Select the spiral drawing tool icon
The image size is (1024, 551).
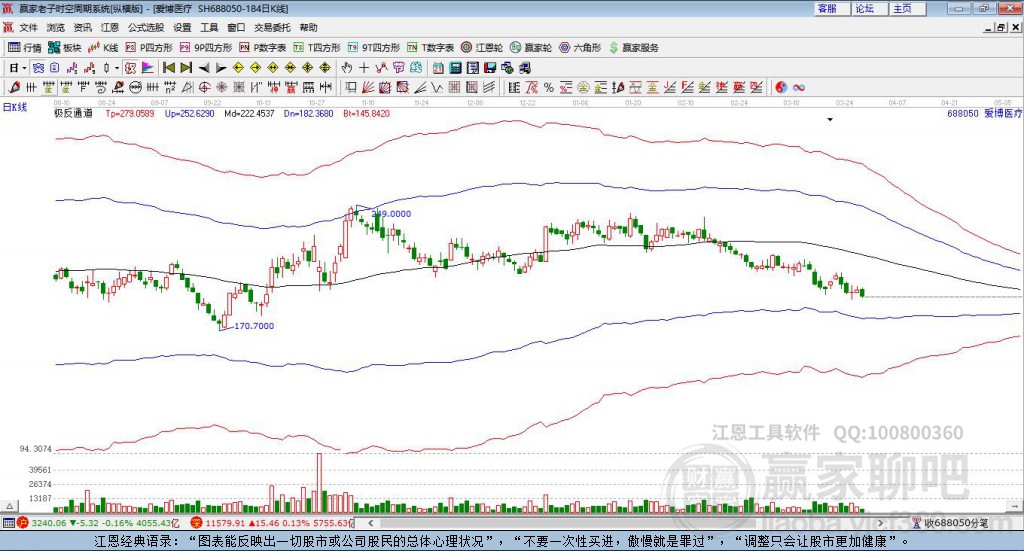pyautogui.click(x=101, y=87)
